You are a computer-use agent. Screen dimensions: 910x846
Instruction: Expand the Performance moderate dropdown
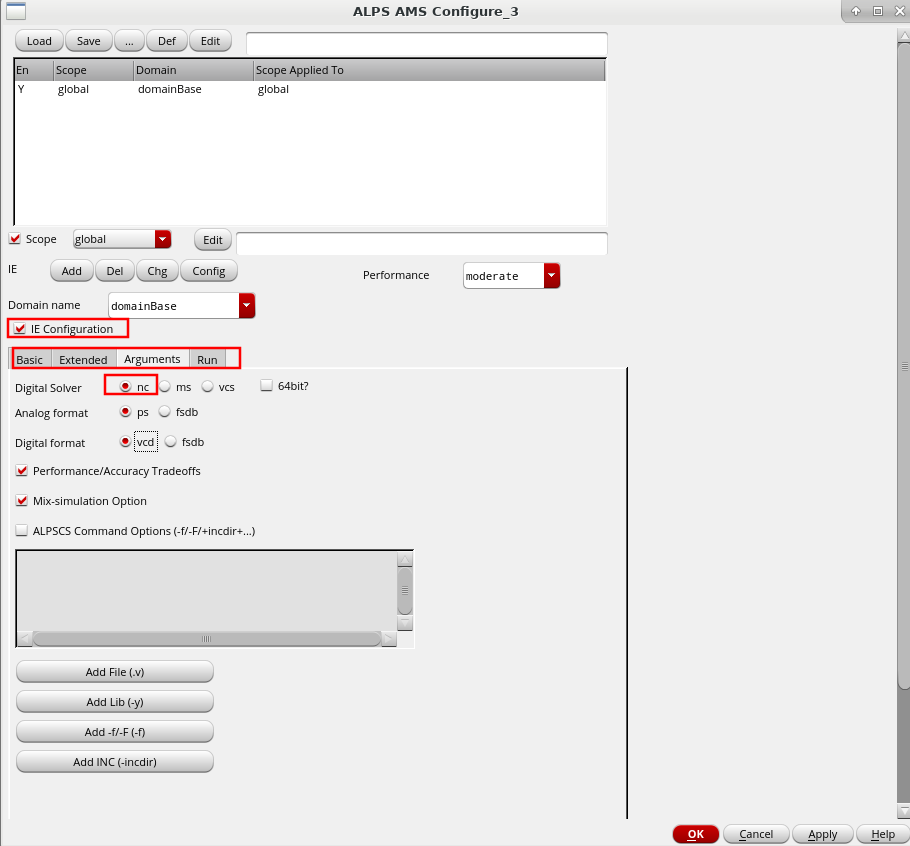(552, 276)
